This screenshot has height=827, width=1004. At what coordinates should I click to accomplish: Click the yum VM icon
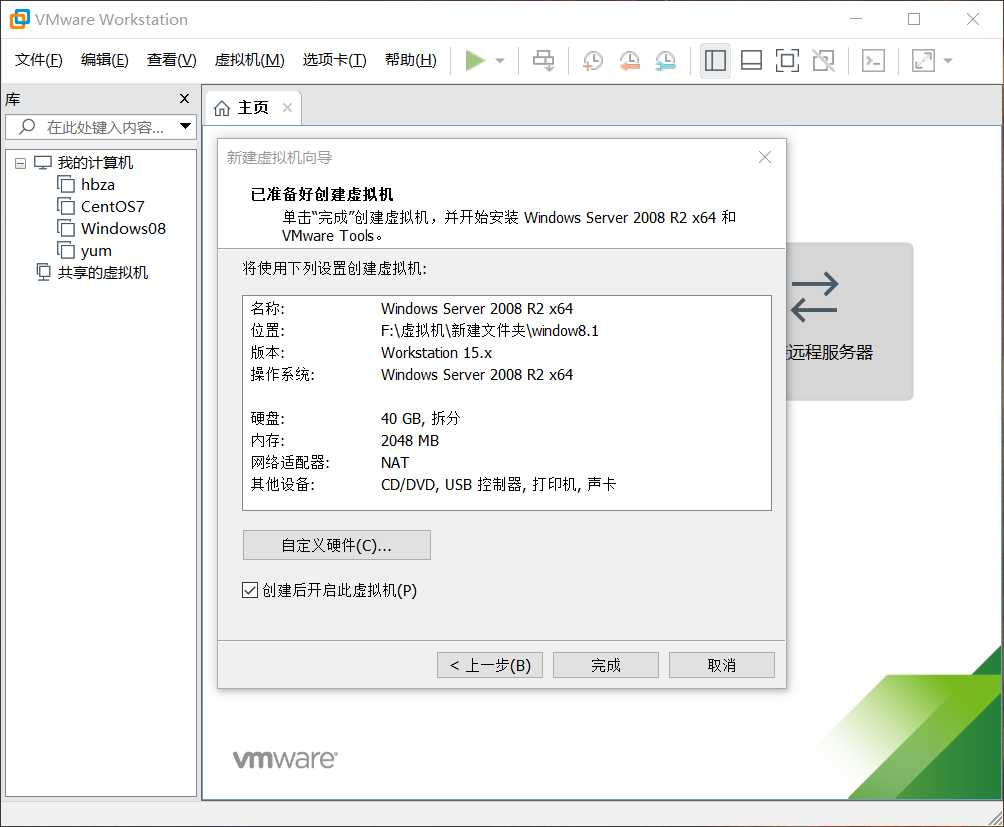[x=66, y=250]
